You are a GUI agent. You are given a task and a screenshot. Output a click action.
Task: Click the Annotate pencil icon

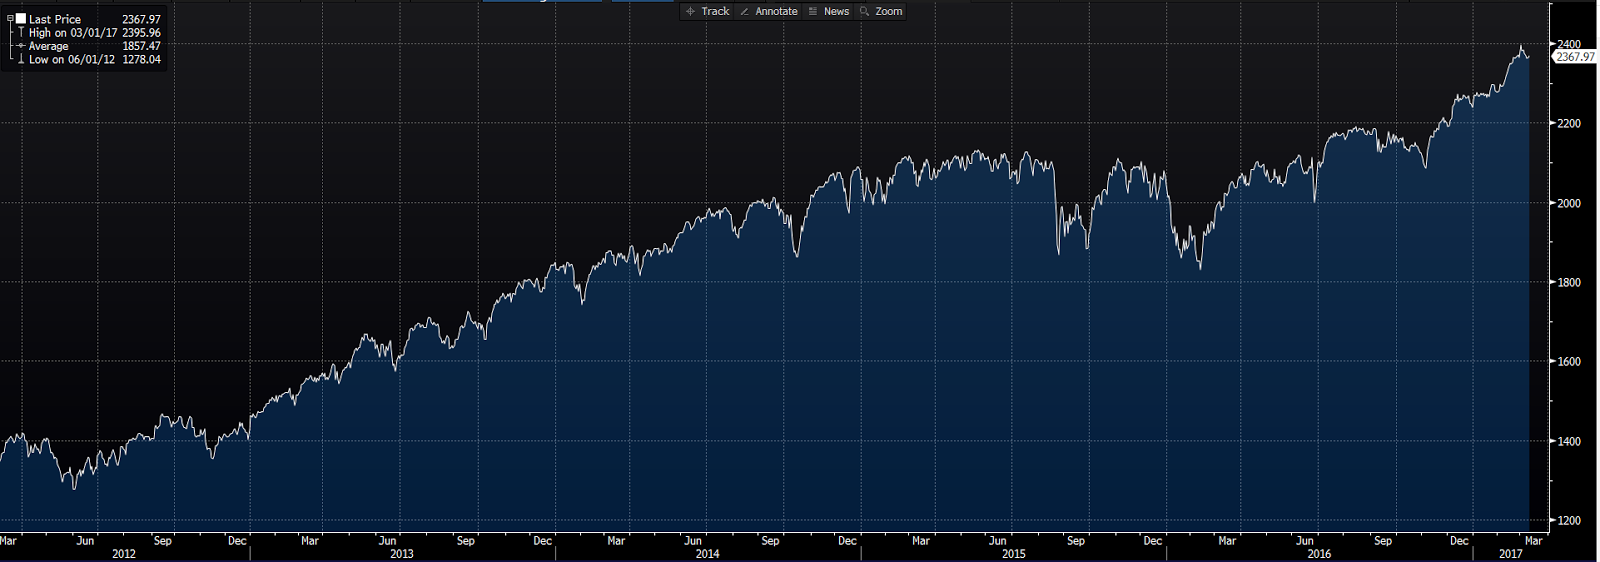click(744, 11)
